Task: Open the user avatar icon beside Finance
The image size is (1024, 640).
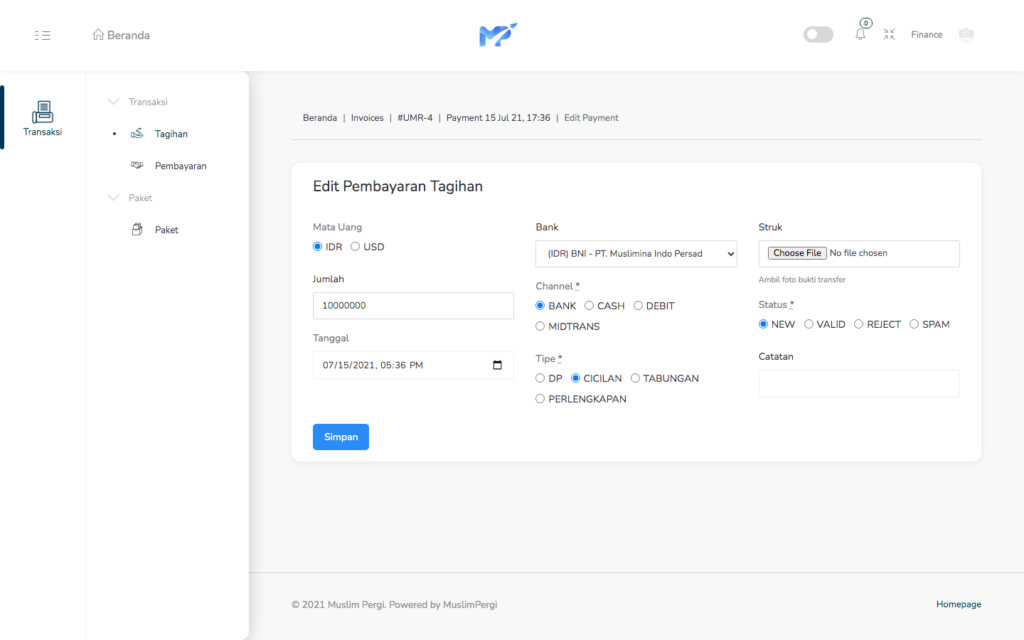Action: (965, 35)
